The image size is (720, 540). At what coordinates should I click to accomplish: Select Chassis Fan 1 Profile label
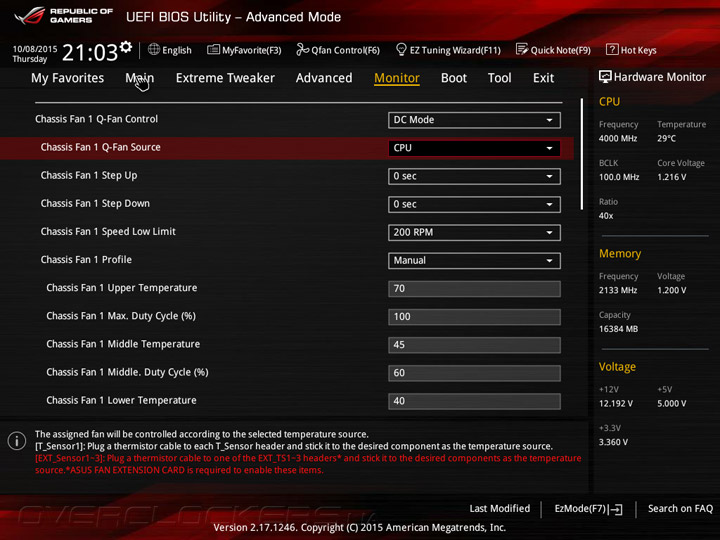pos(86,259)
